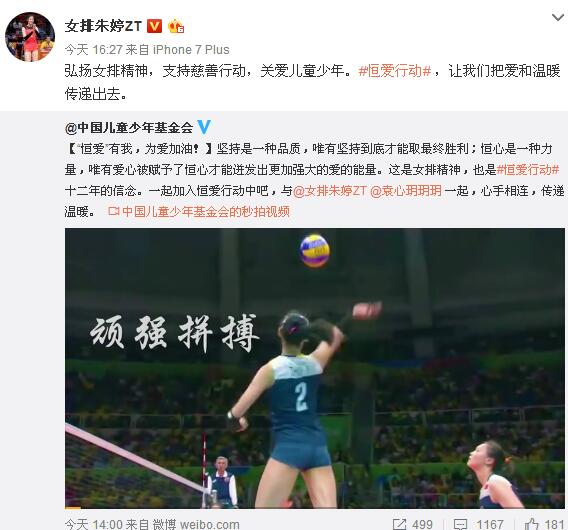The width and height of the screenshot is (568, 530).
Task: Click the repost icon beside 499
Action: coord(400,524)
